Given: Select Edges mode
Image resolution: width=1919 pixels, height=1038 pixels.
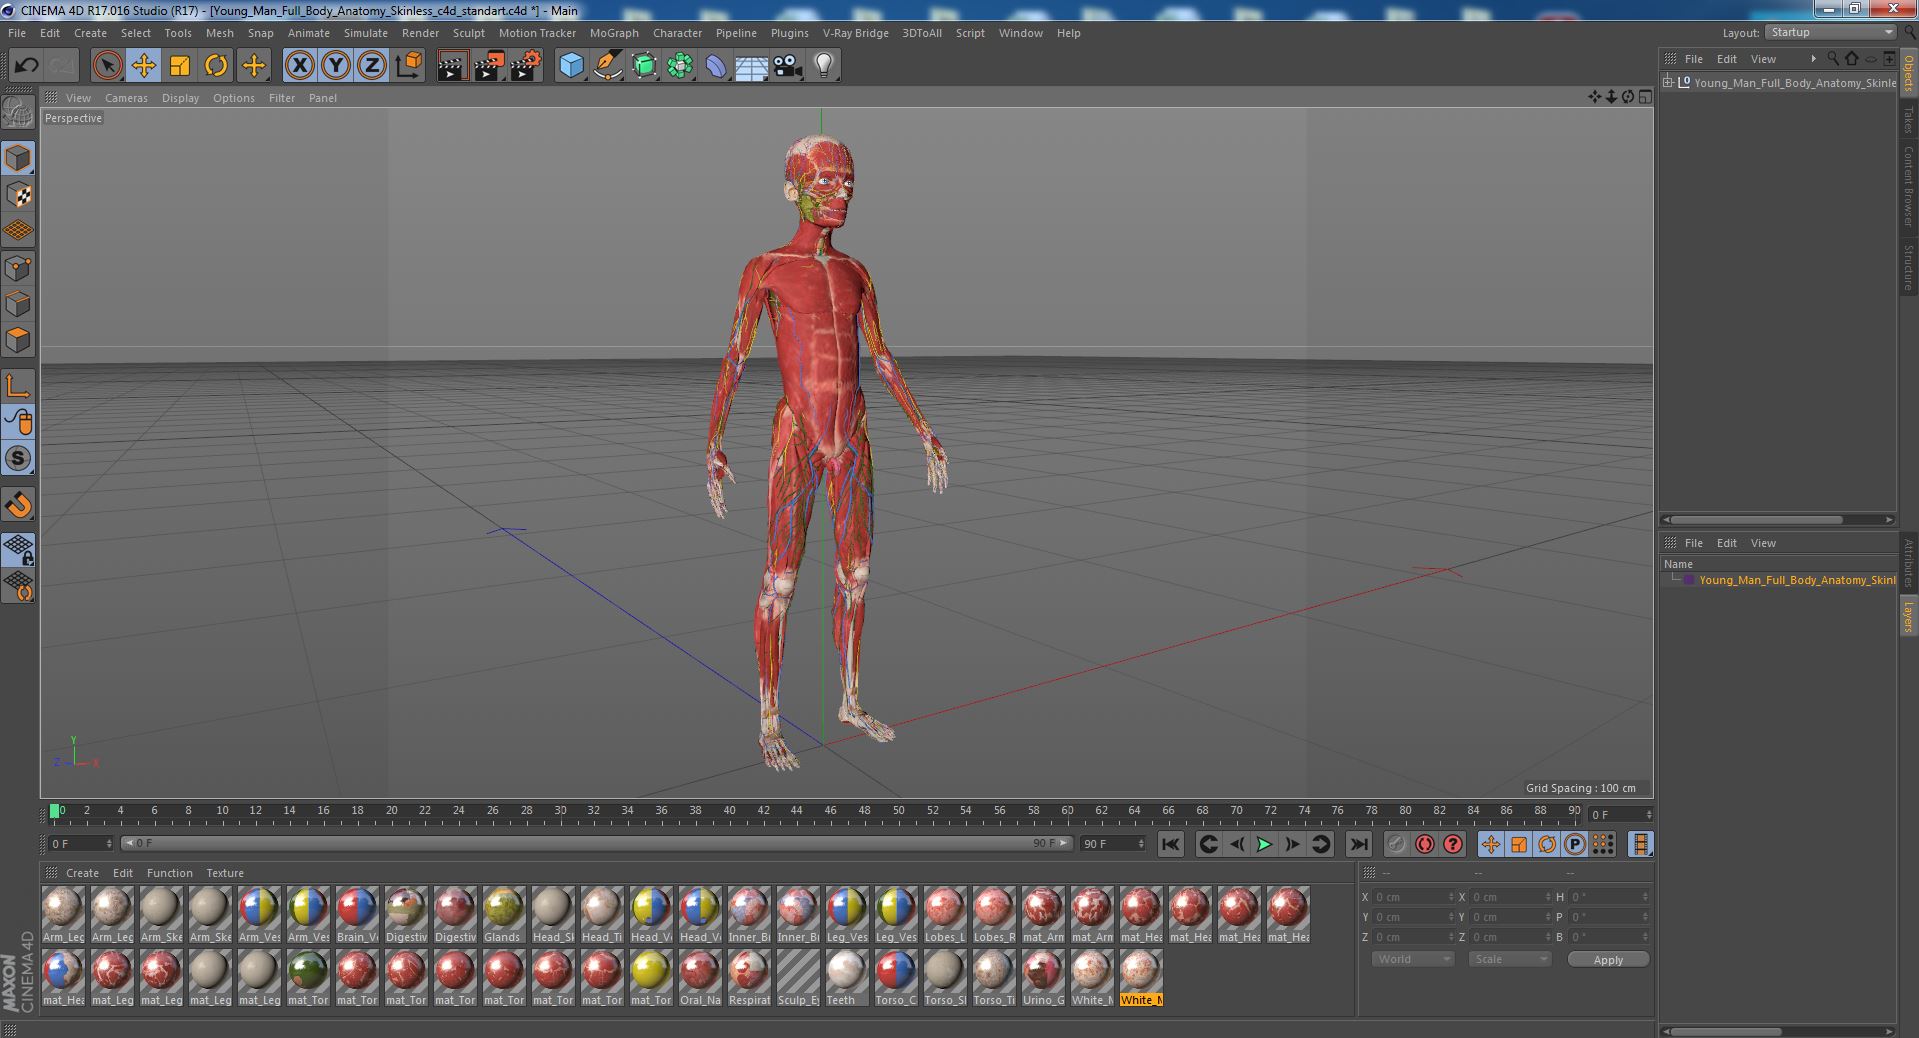Looking at the screenshot, I should click(x=18, y=304).
